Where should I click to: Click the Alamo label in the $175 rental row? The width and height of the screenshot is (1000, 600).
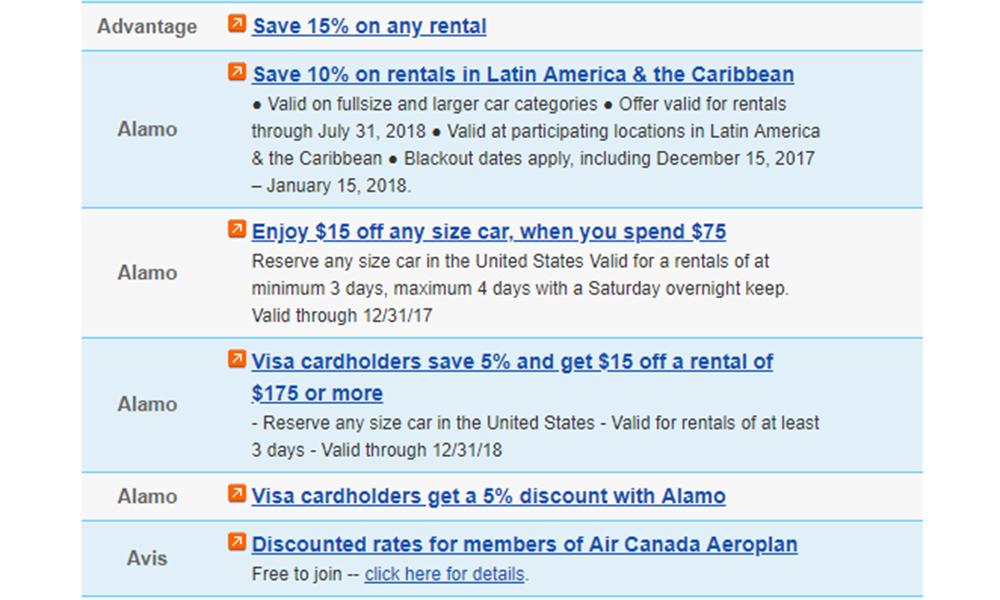coord(147,404)
